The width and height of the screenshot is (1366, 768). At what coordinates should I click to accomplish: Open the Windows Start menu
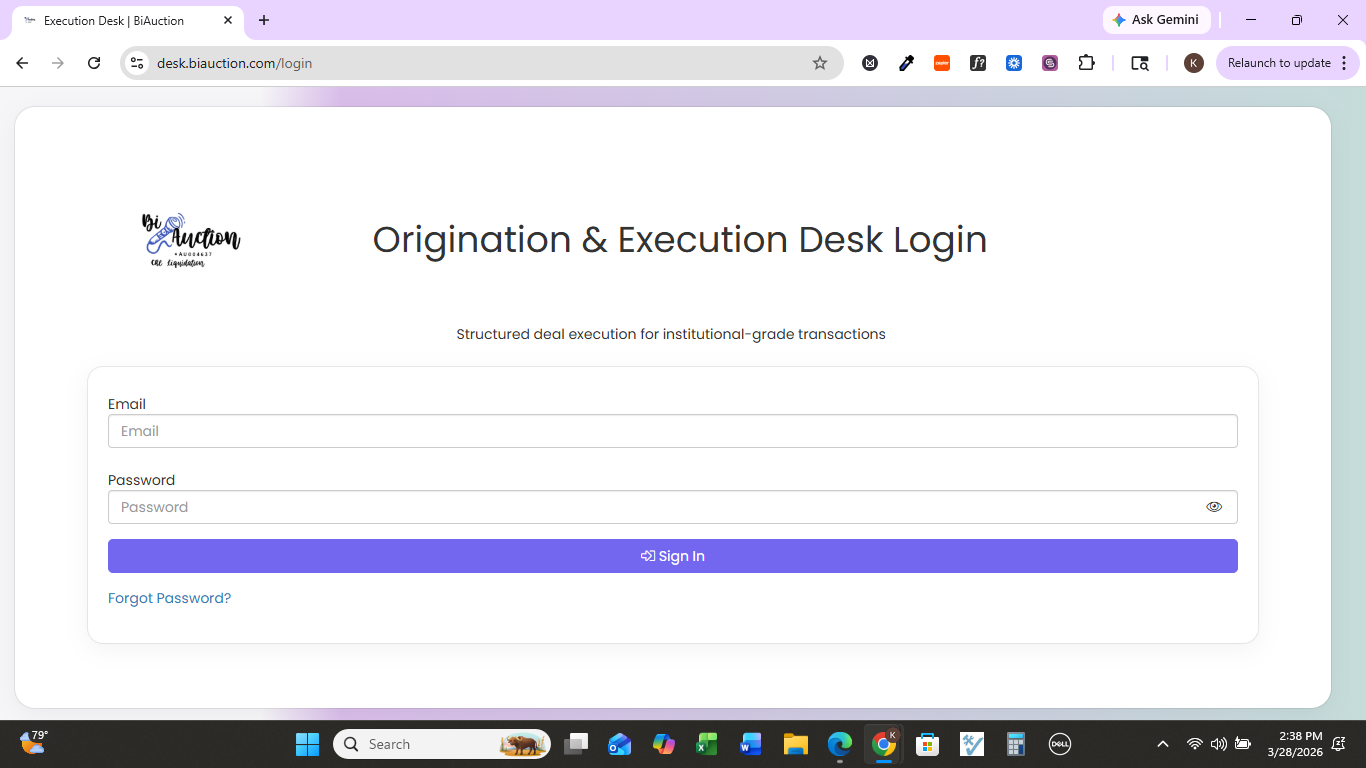click(307, 744)
